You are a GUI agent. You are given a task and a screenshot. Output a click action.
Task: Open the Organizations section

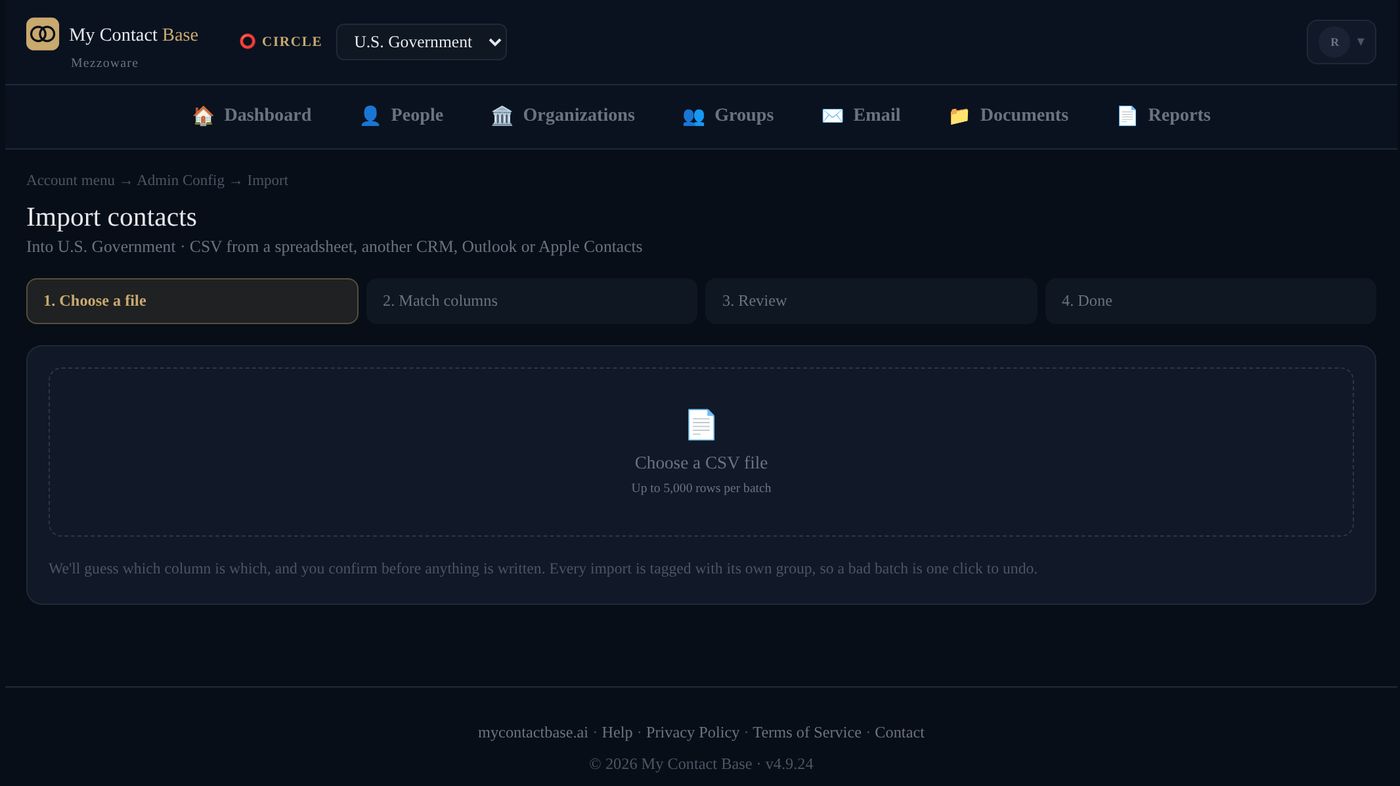click(x=563, y=115)
